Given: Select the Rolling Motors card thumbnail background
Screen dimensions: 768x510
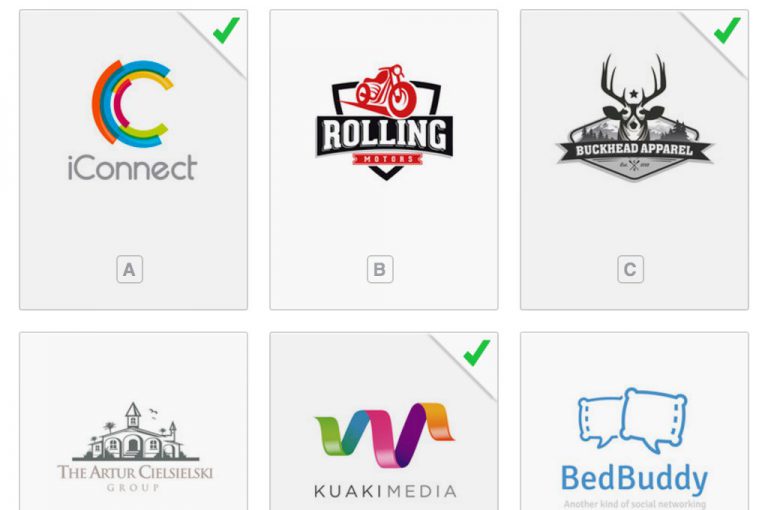Looking at the screenshot, I should click(x=384, y=160).
